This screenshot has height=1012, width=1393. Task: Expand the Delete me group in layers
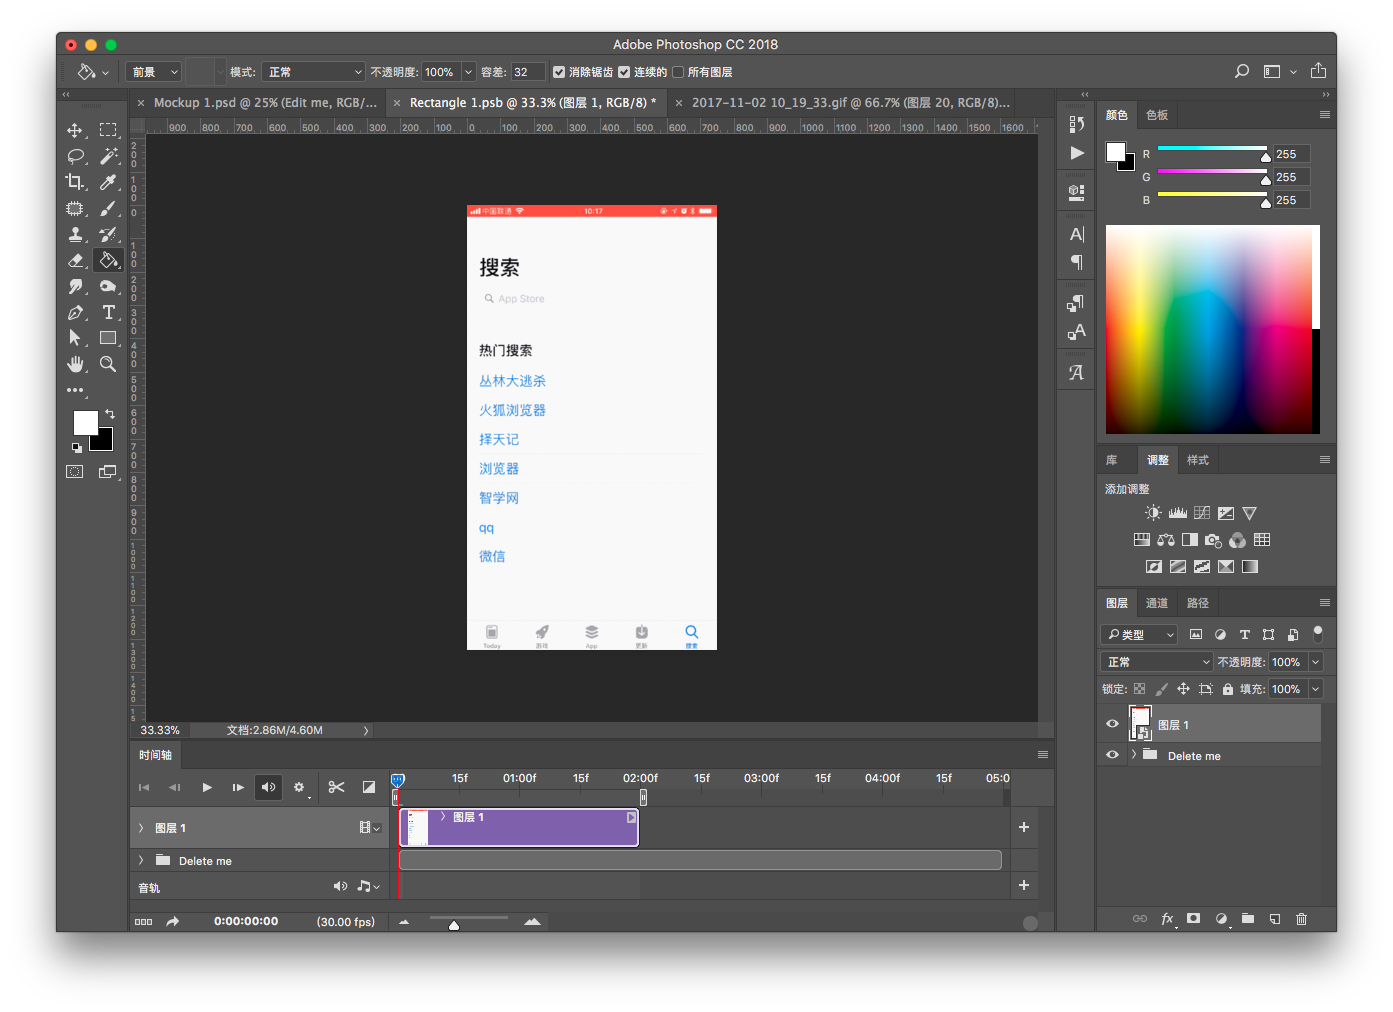[1133, 755]
